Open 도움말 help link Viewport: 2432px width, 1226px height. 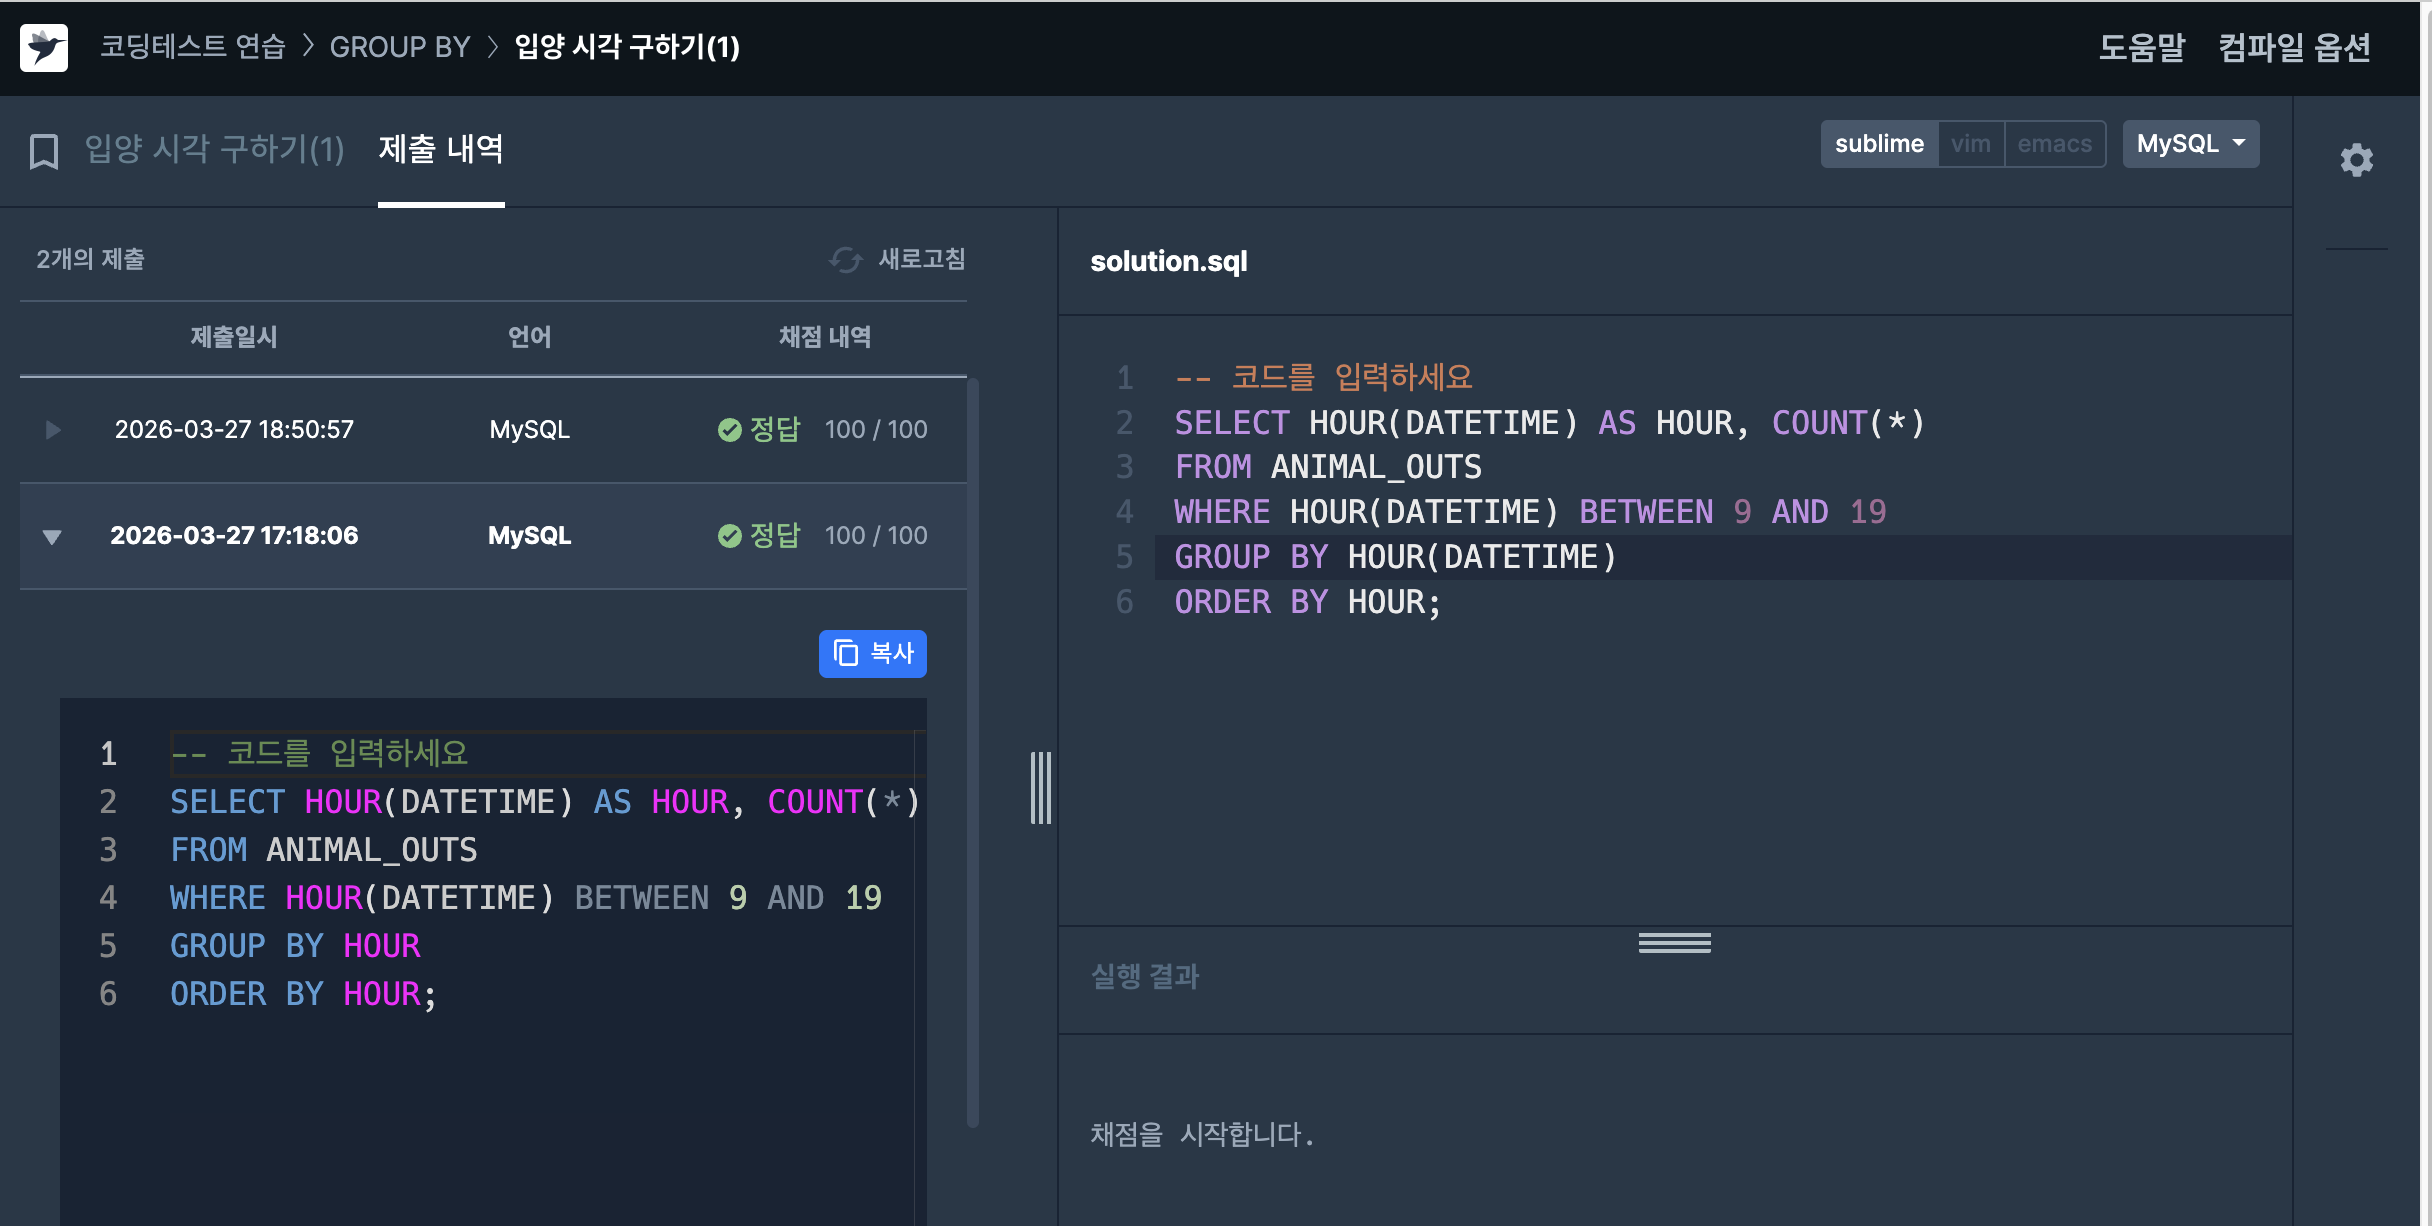(2141, 47)
